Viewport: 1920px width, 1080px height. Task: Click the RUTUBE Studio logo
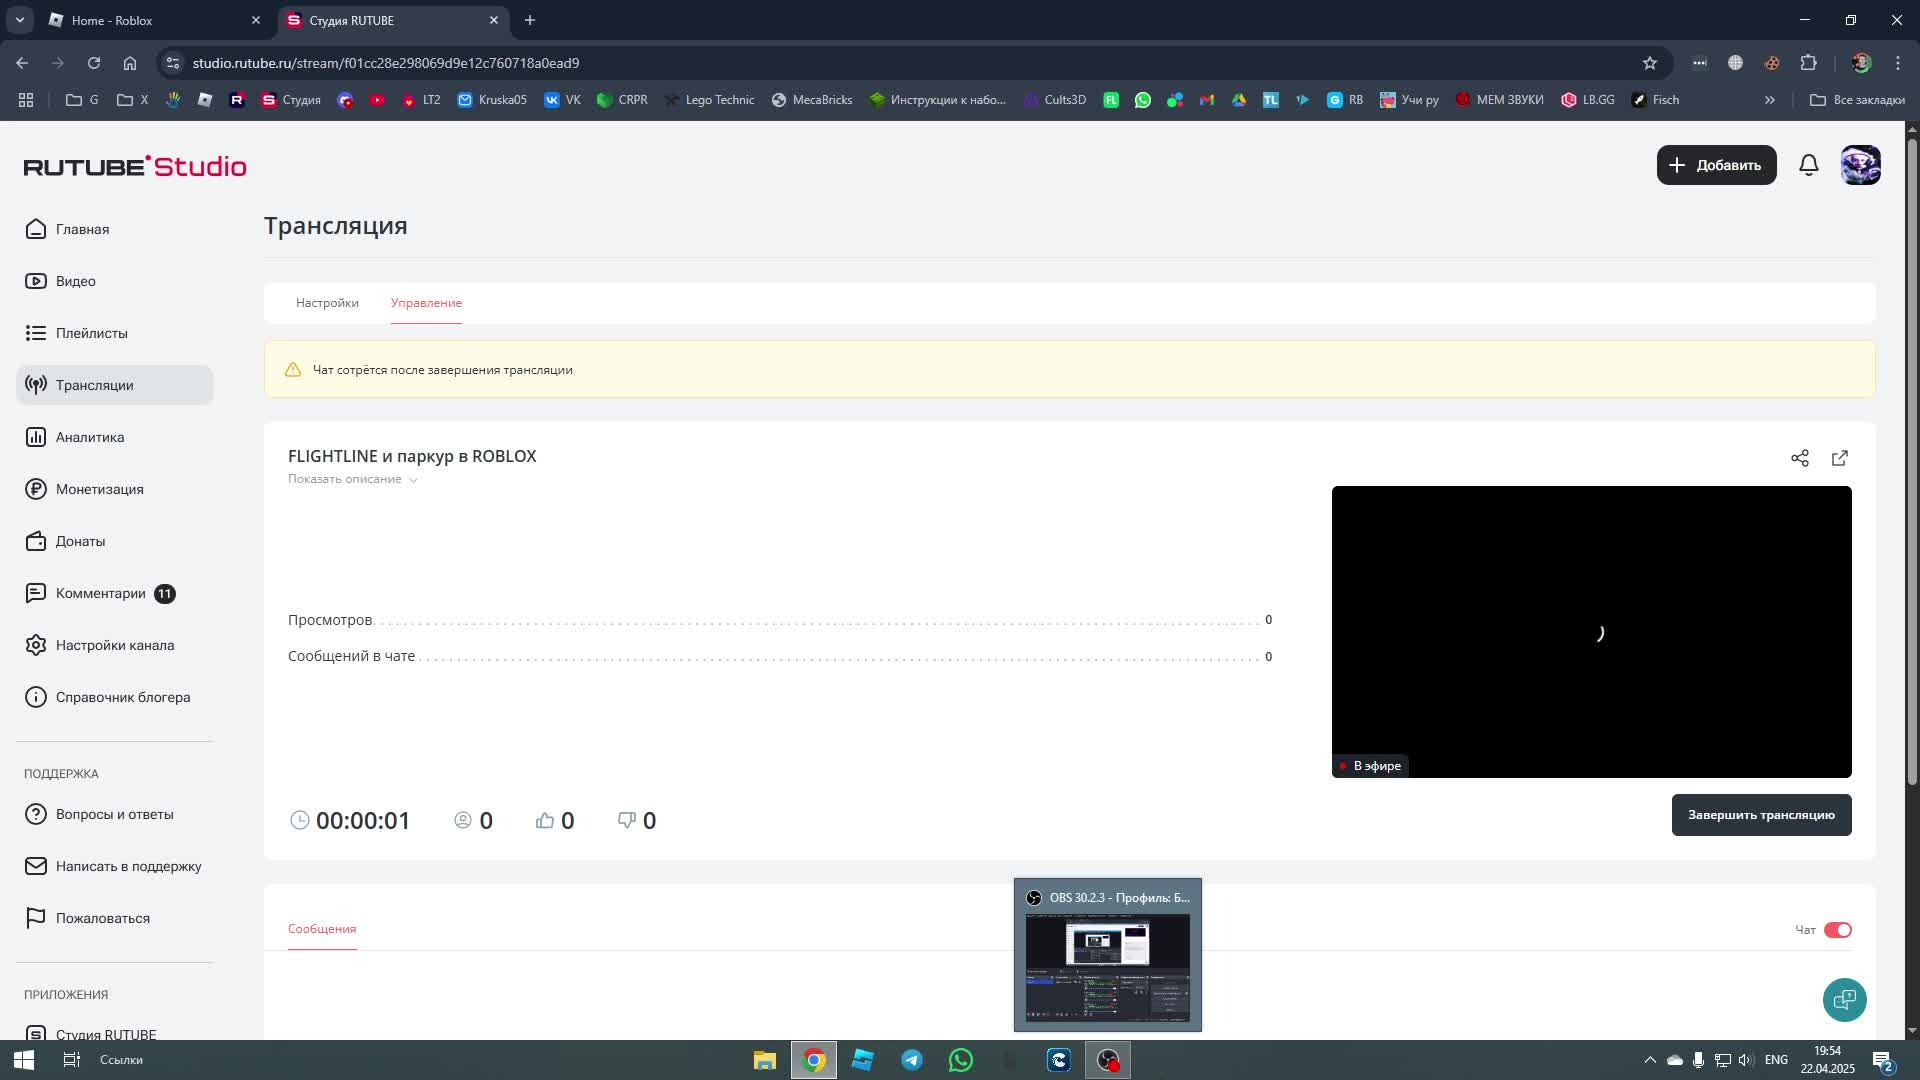point(135,166)
